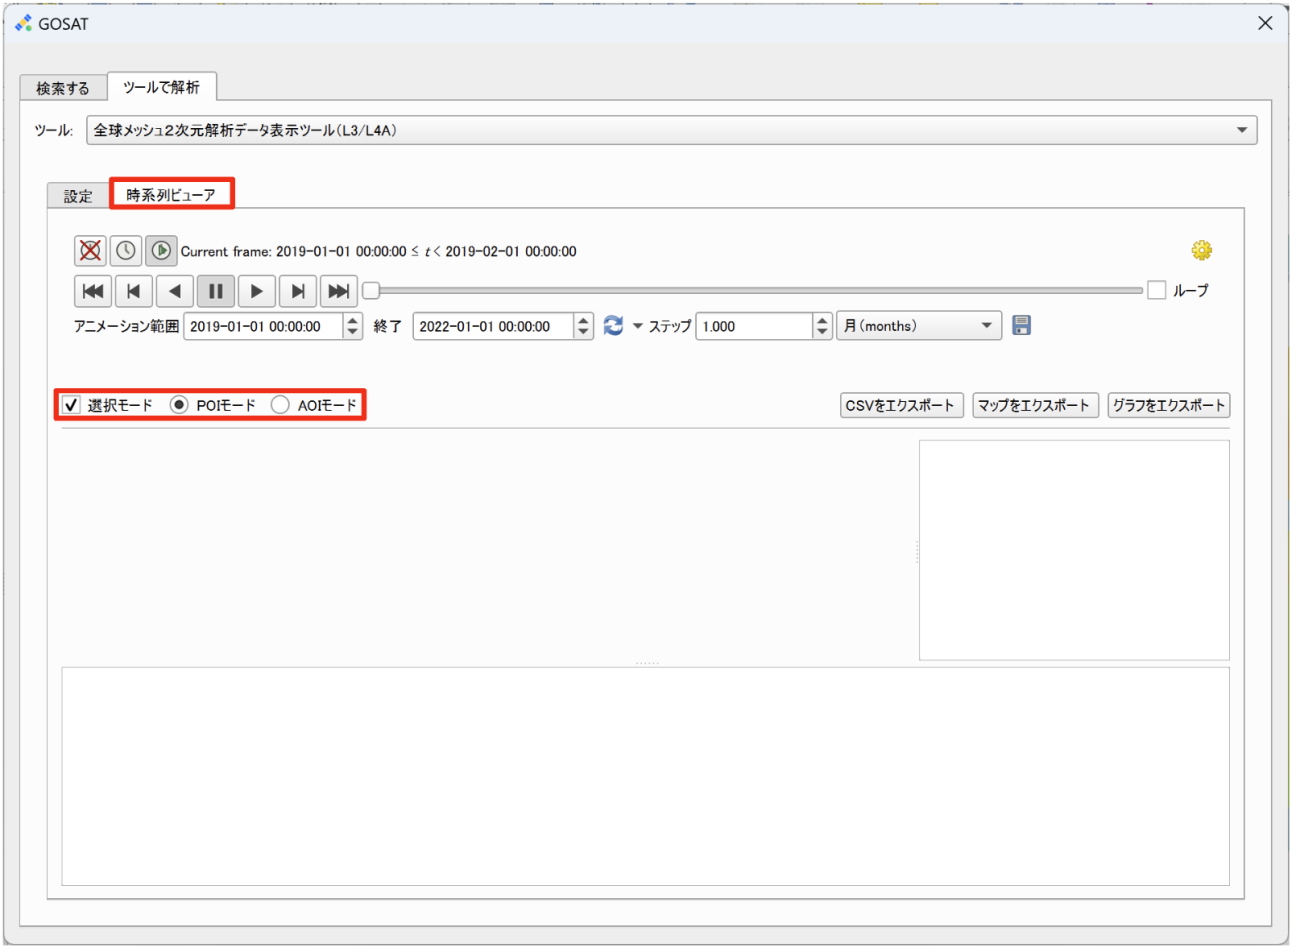Play the animation forward
This screenshot has height=952, width=1300.
click(x=256, y=291)
